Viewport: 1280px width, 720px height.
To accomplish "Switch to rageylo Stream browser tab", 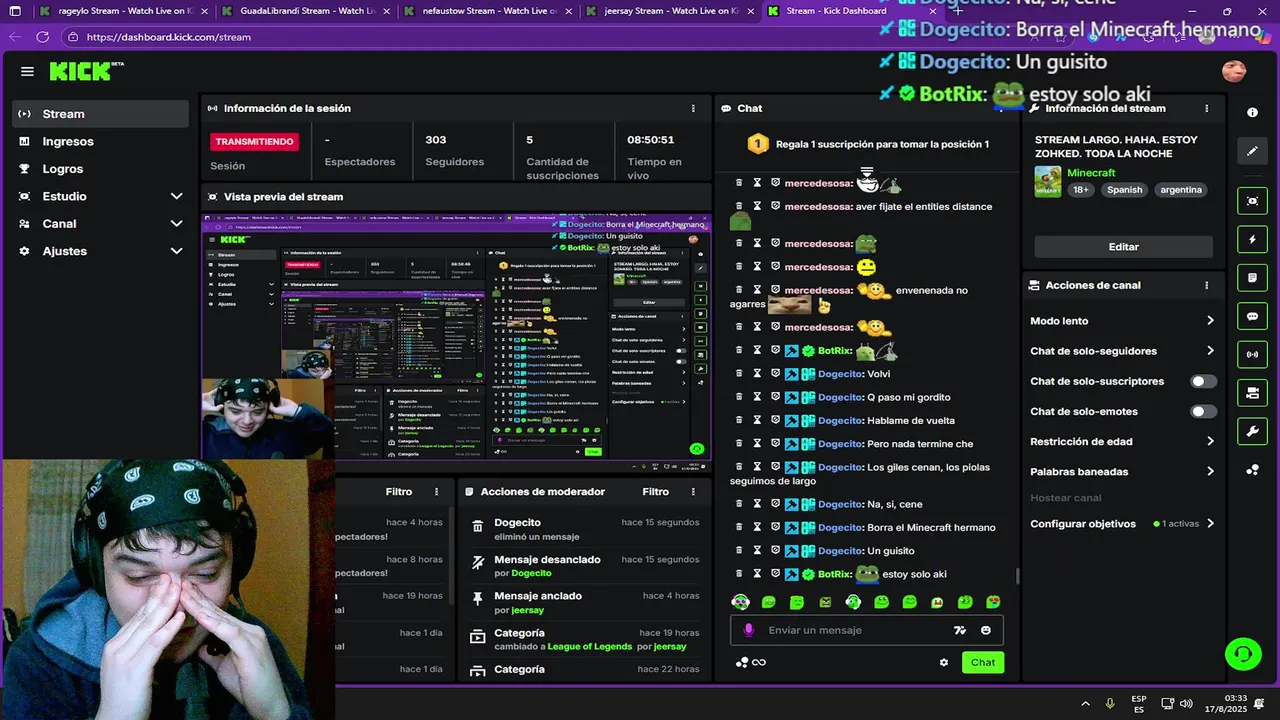I will pos(125,11).
